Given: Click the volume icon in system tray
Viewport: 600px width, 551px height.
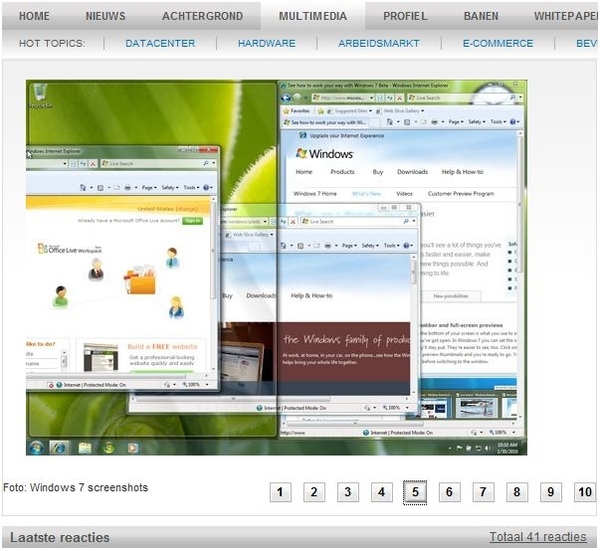Looking at the screenshot, I should tap(487, 448).
